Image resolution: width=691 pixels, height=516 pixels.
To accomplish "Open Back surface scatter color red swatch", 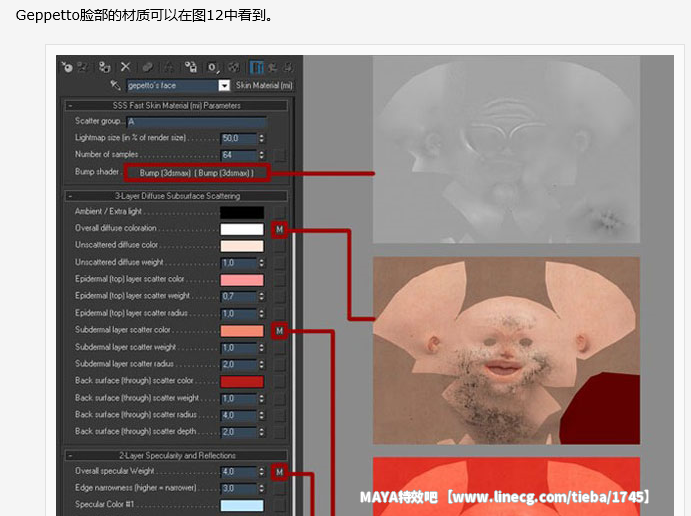I will tap(242, 382).
